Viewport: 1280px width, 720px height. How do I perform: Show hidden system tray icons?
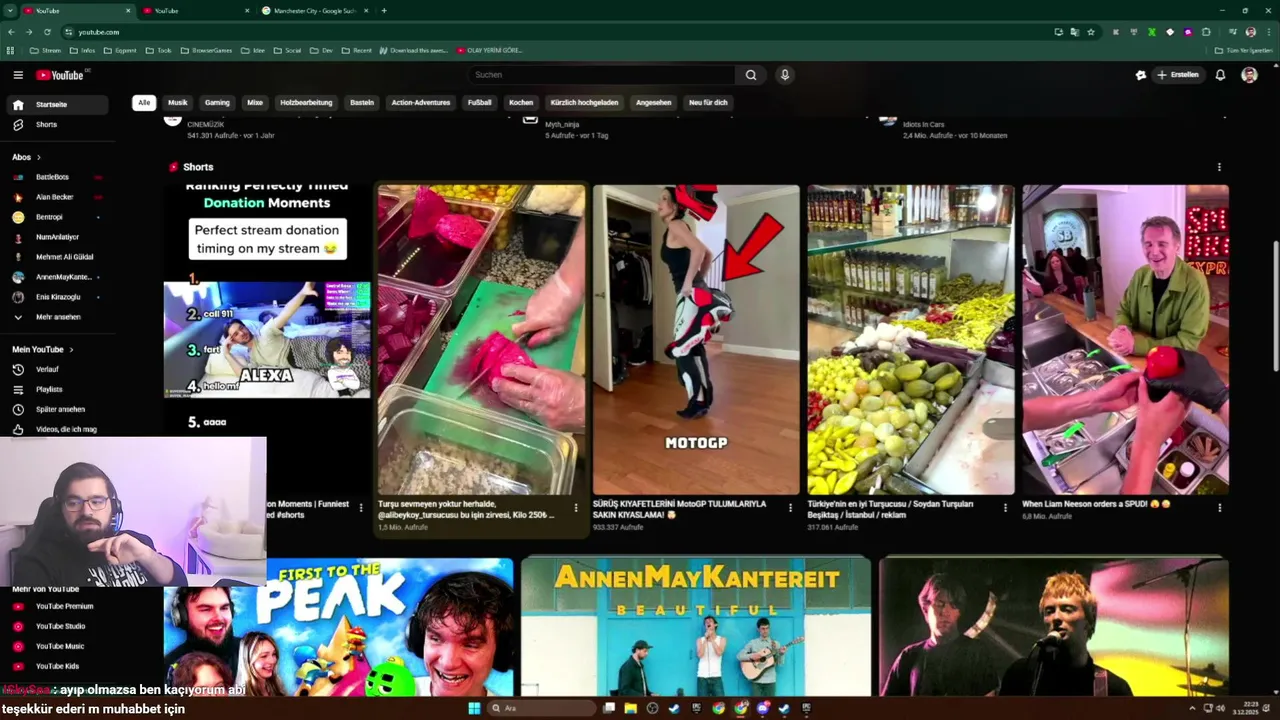pos(1194,708)
